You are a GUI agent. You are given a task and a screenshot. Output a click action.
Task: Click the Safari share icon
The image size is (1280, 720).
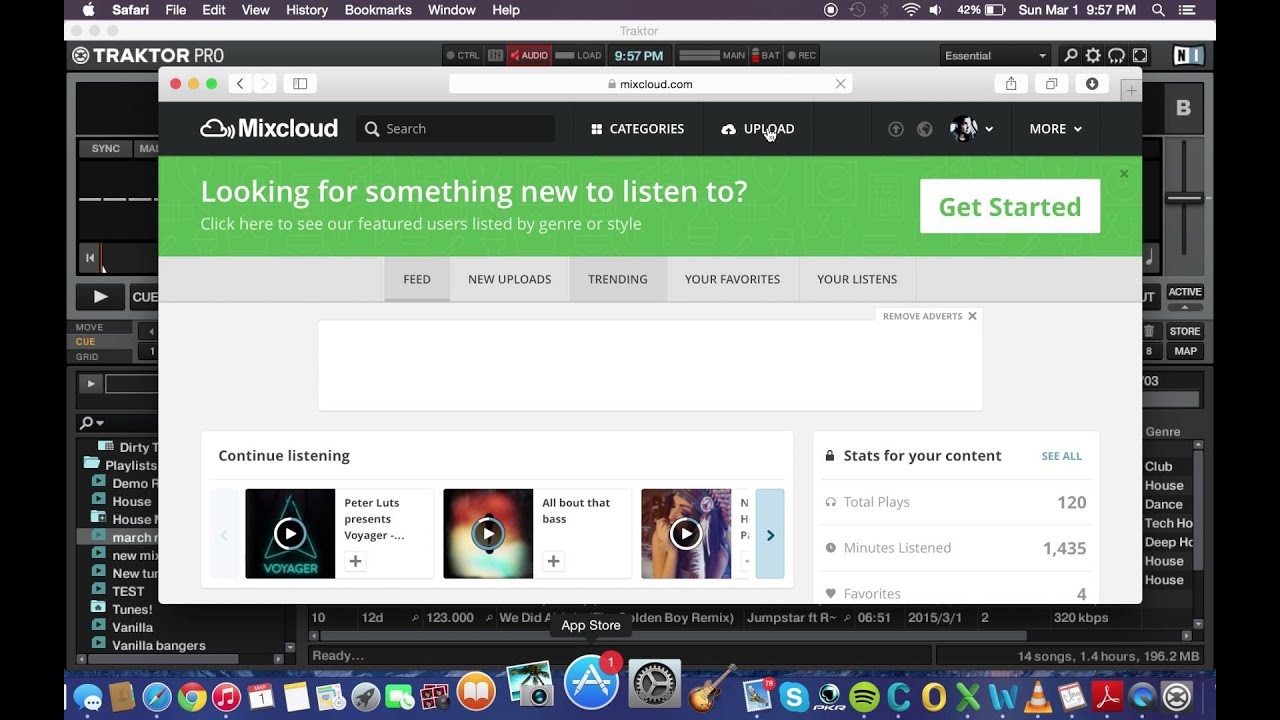pos(1011,84)
